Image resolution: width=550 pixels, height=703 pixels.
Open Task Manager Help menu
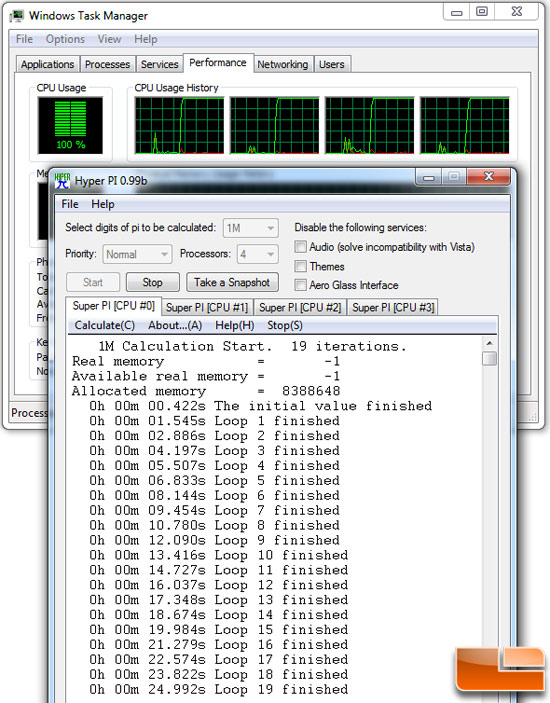pos(146,39)
